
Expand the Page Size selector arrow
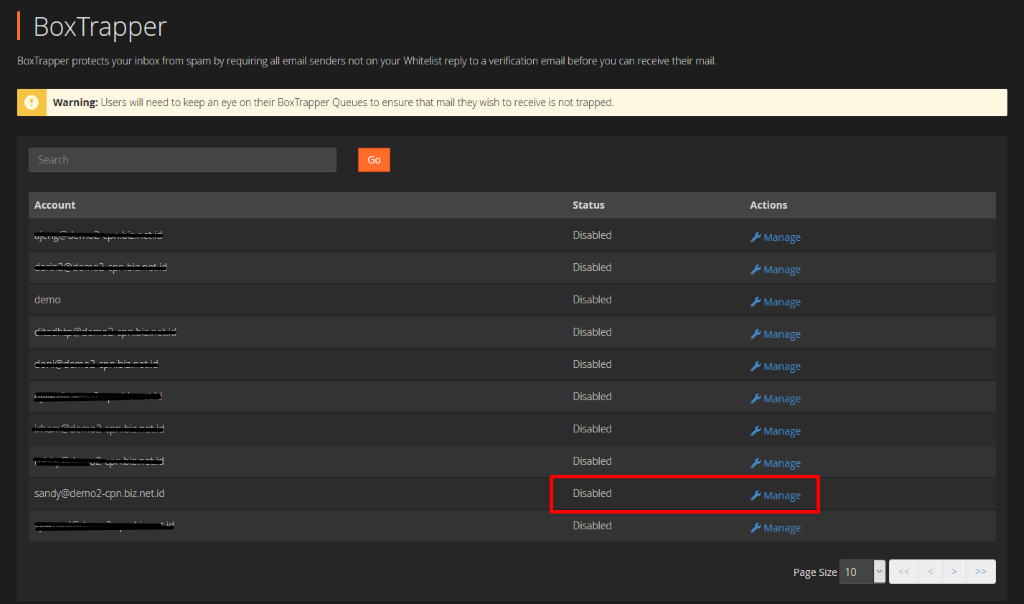(x=878, y=571)
